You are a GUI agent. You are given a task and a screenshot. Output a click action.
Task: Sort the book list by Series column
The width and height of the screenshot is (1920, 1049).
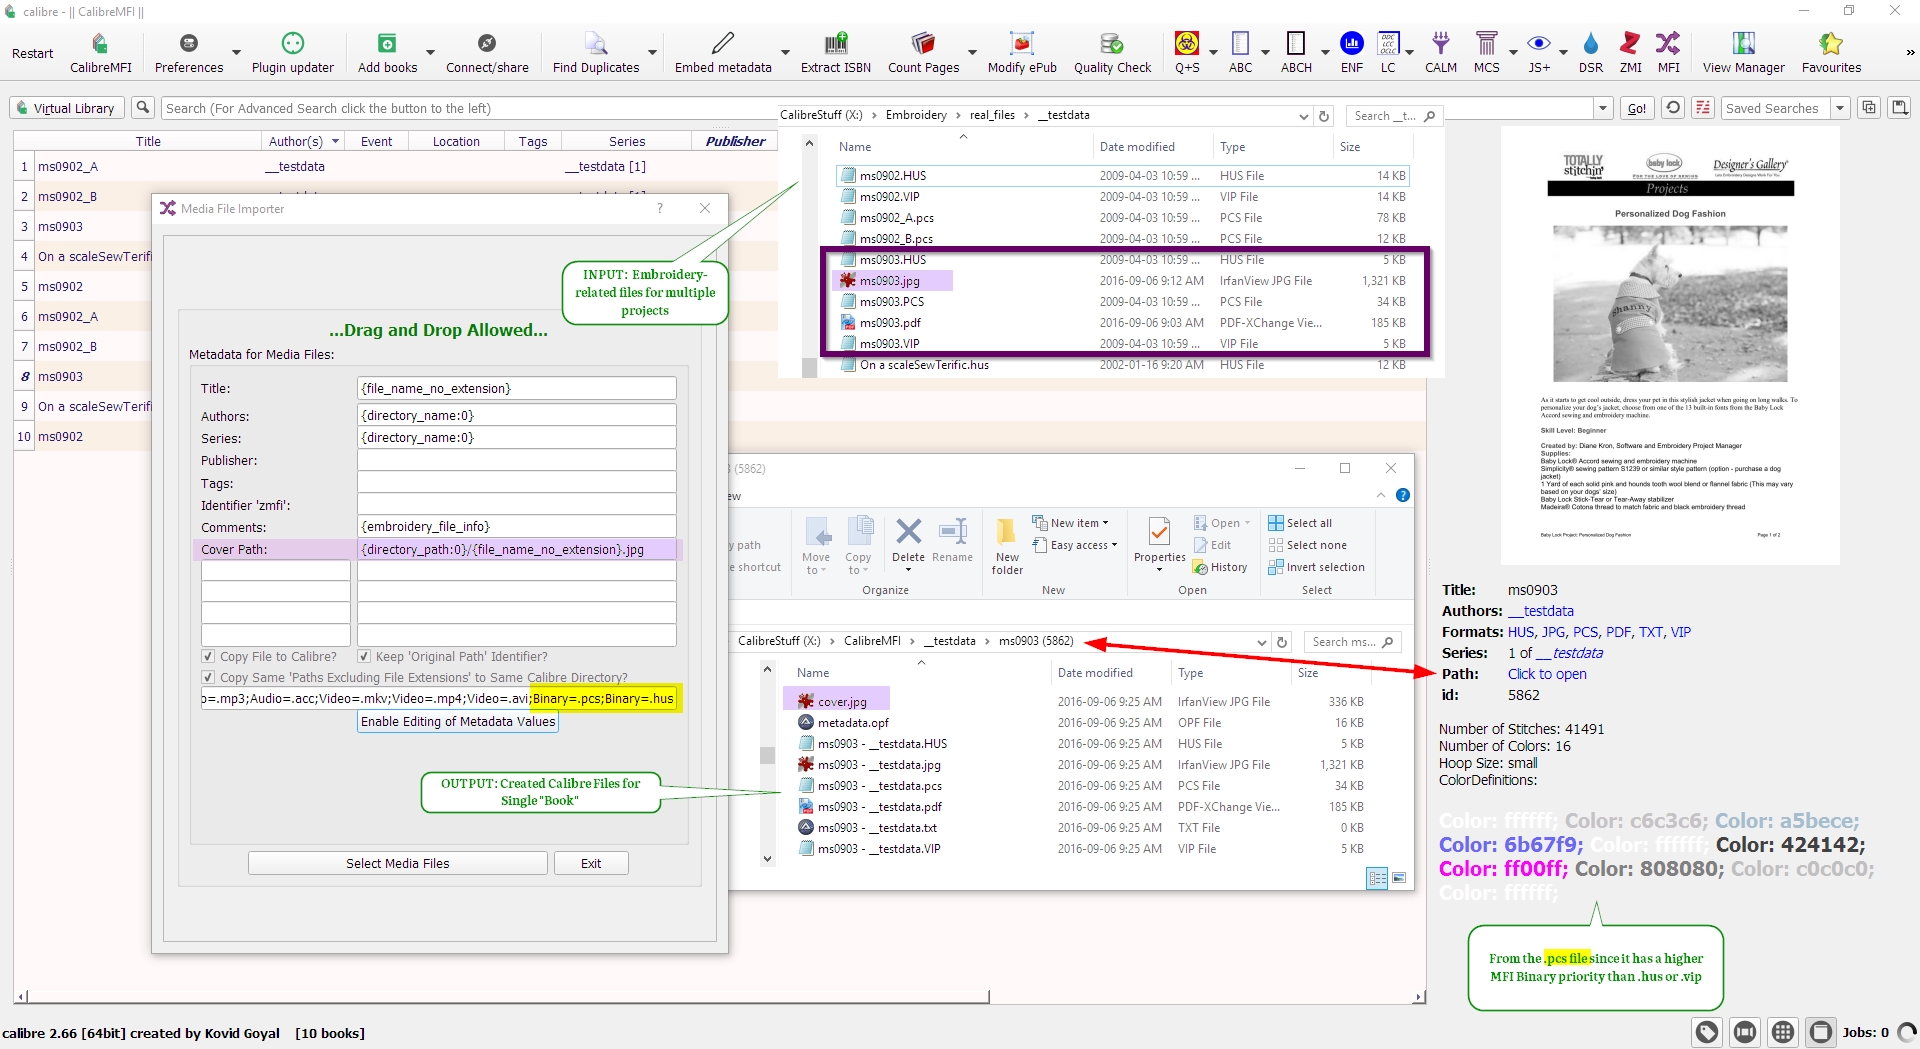627,142
